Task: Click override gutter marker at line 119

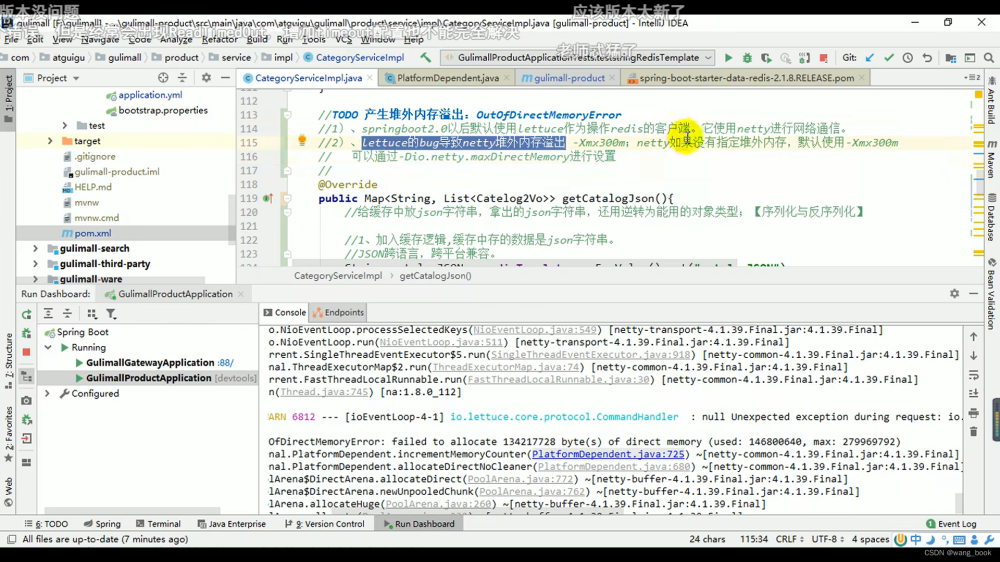Action: (268, 198)
